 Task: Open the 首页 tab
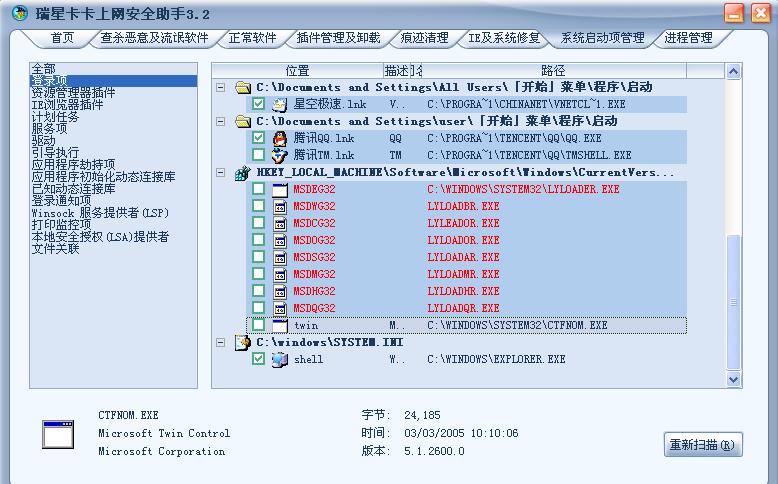pyautogui.click(x=63, y=38)
